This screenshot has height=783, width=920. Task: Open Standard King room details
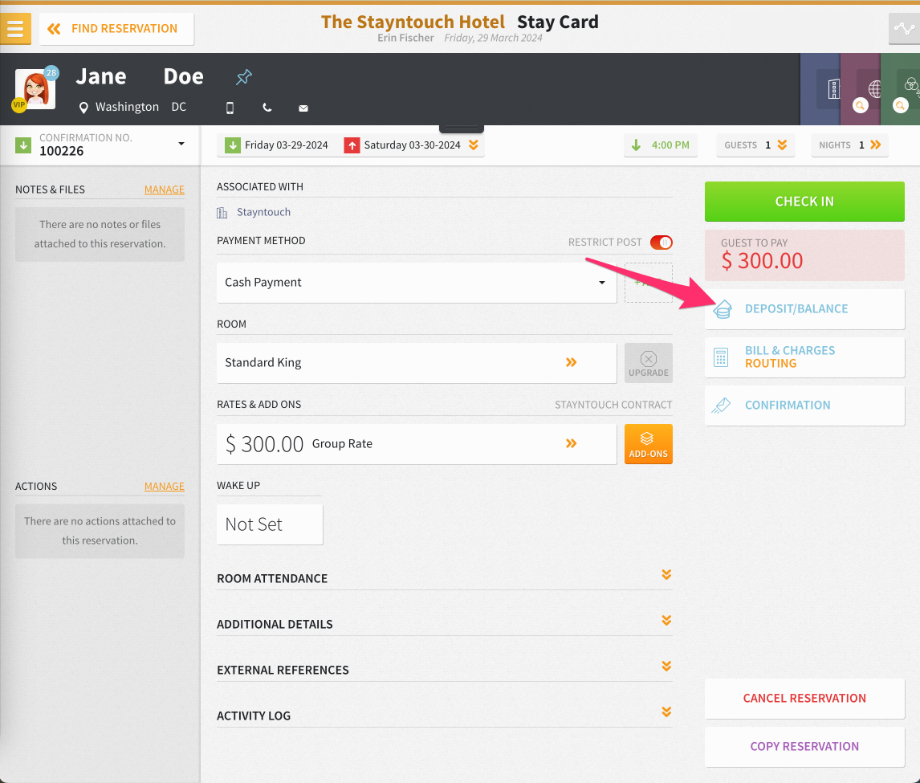417,363
